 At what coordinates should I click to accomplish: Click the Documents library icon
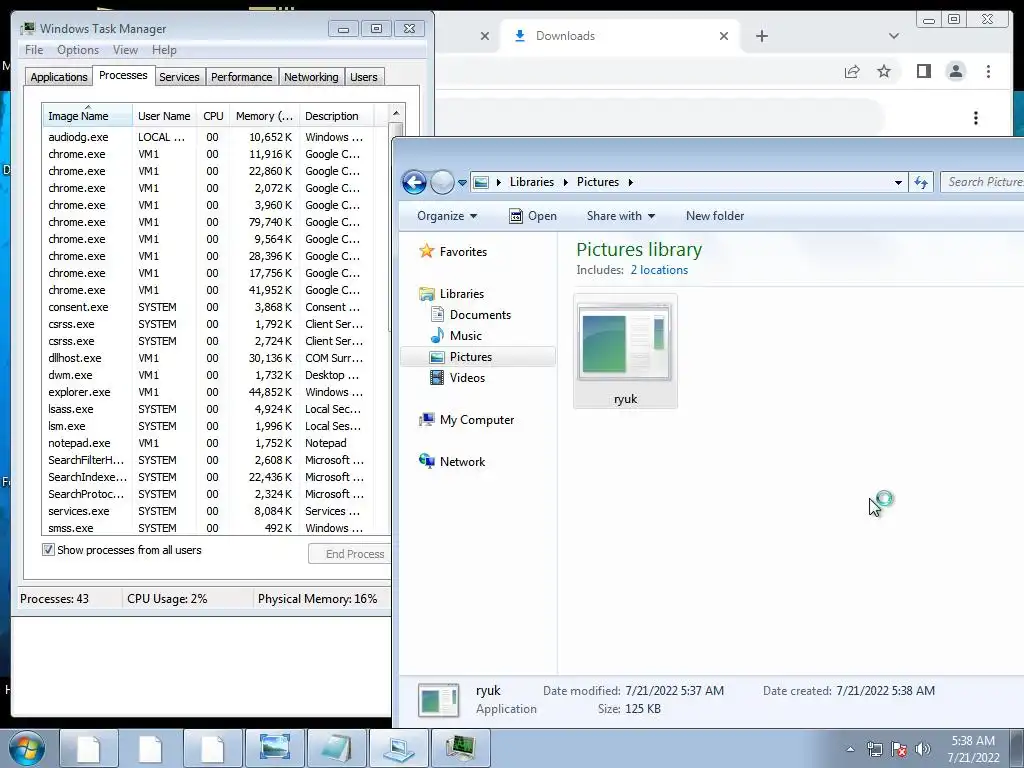(x=437, y=314)
